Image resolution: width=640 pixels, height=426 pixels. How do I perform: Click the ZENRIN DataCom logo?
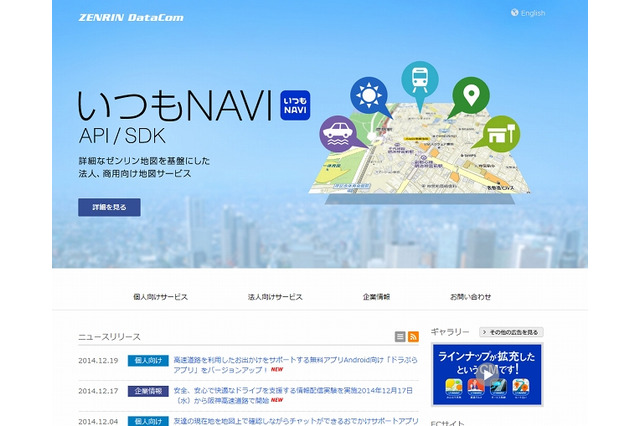(x=131, y=18)
